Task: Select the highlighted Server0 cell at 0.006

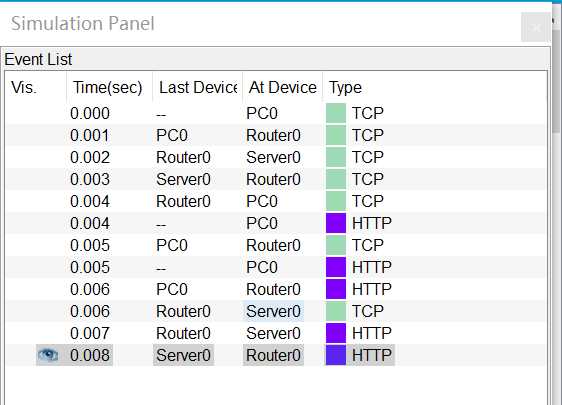Action: click(273, 311)
